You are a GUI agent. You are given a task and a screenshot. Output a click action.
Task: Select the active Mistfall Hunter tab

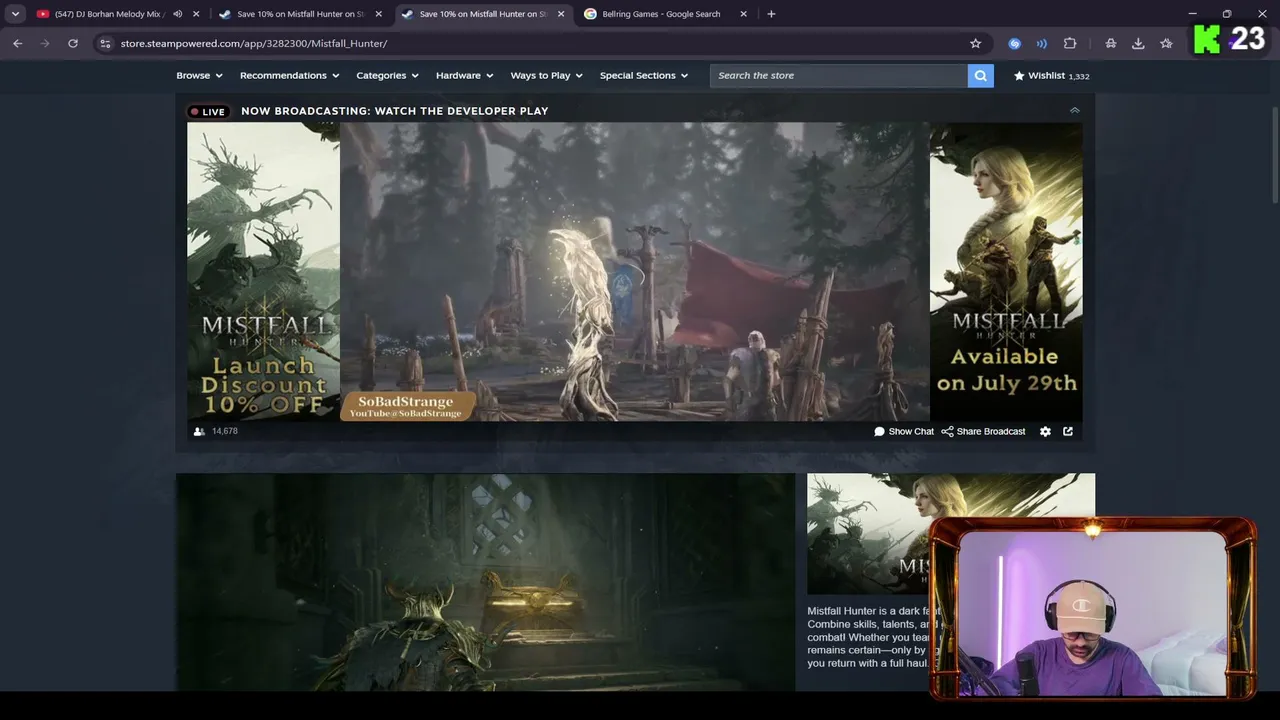483,14
